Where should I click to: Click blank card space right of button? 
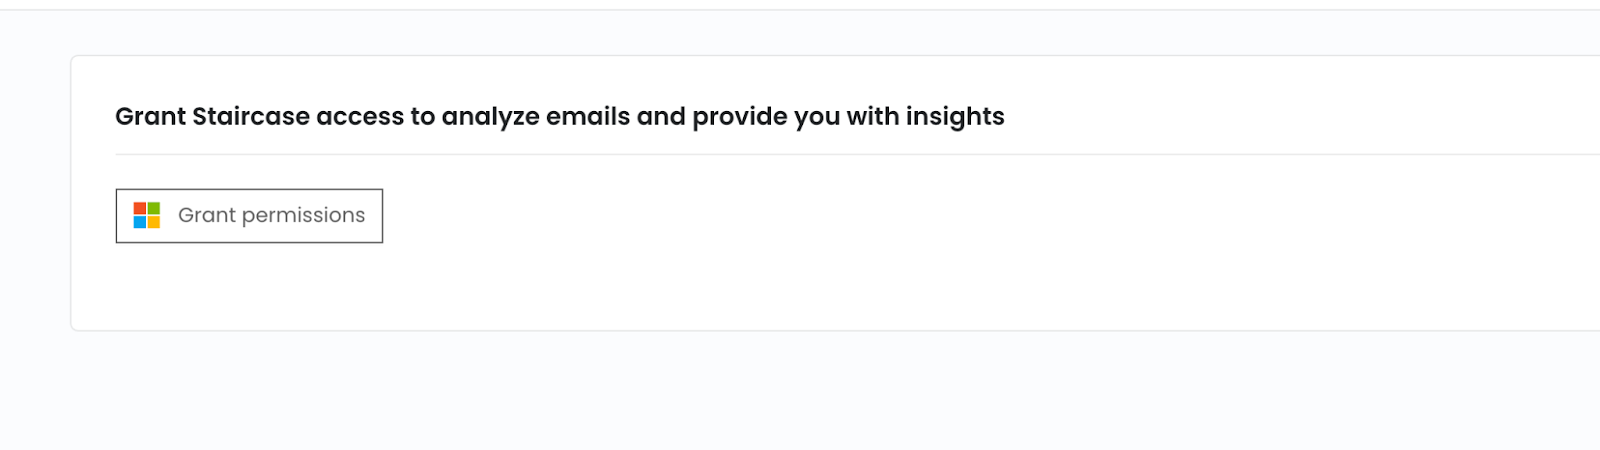click(x=900, y=216)
